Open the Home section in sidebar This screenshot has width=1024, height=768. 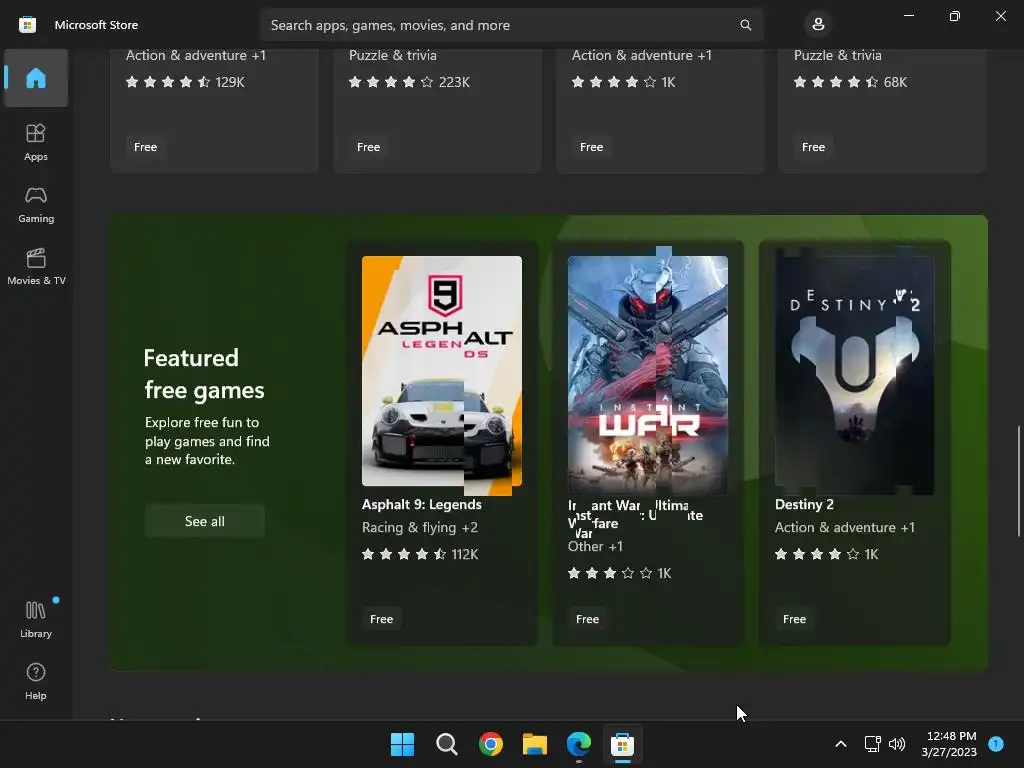(x=36, y=78)
